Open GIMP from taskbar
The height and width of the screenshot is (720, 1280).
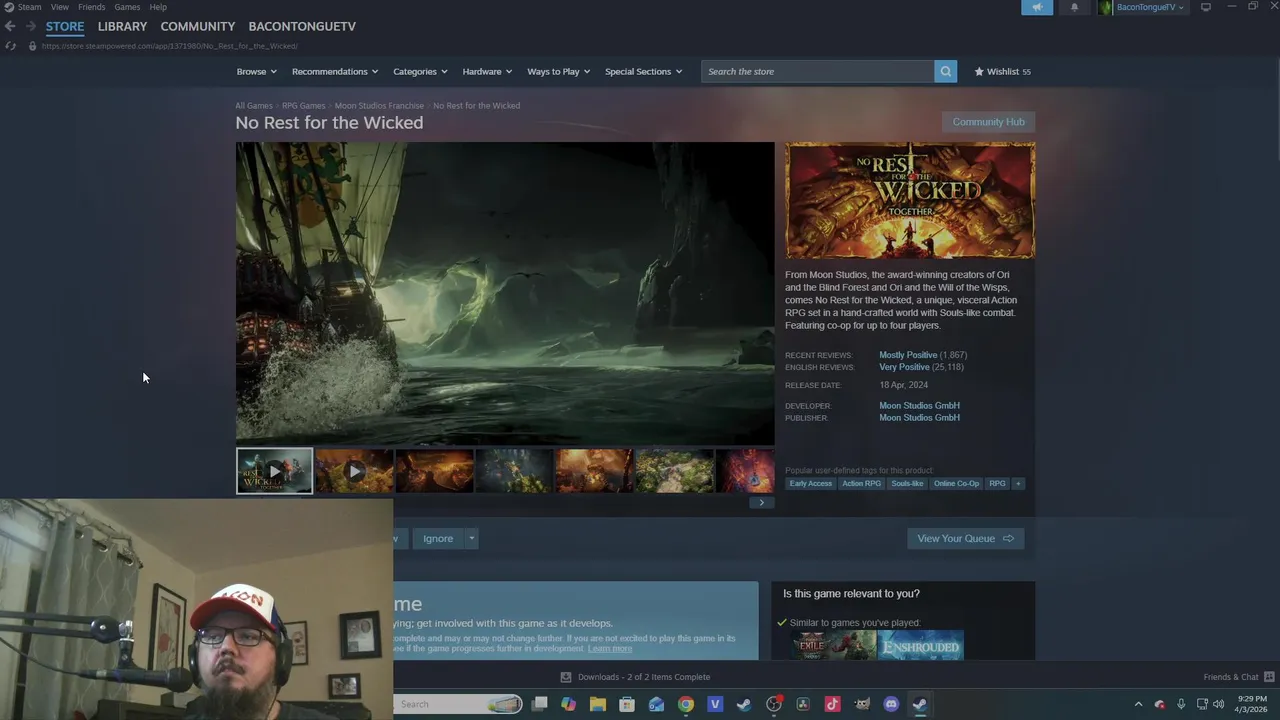pyautogui.click(x=862, y=704)
